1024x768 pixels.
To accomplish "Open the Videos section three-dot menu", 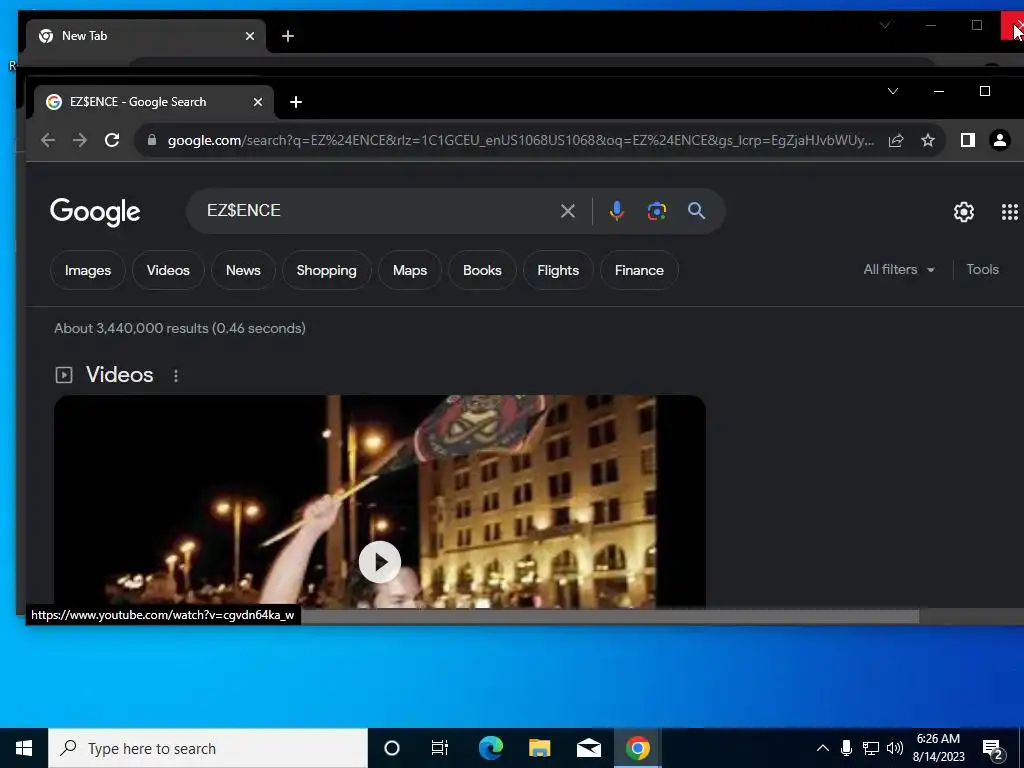I will click(x=176, y=376).
